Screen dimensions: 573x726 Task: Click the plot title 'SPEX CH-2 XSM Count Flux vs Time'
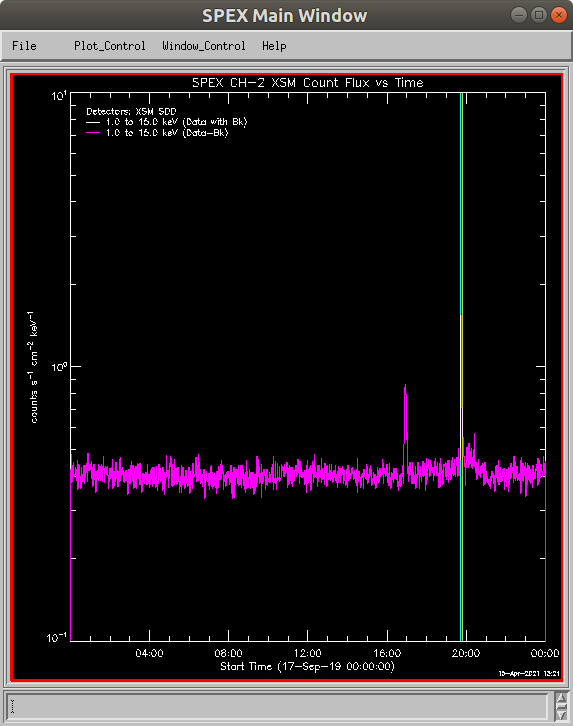coord(308,83)
